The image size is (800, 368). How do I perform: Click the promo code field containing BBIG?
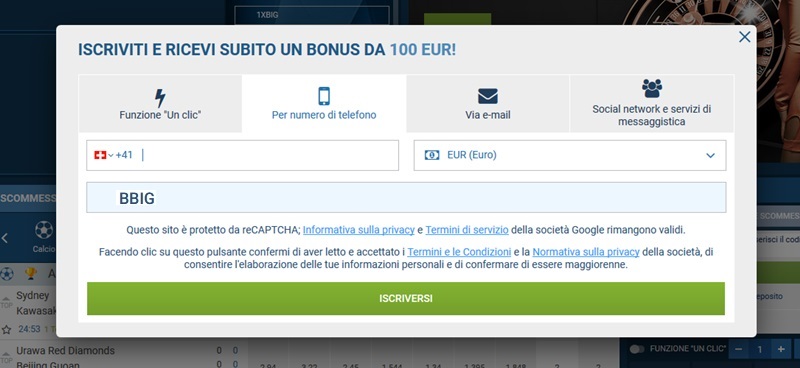click(x=406, y=198)
